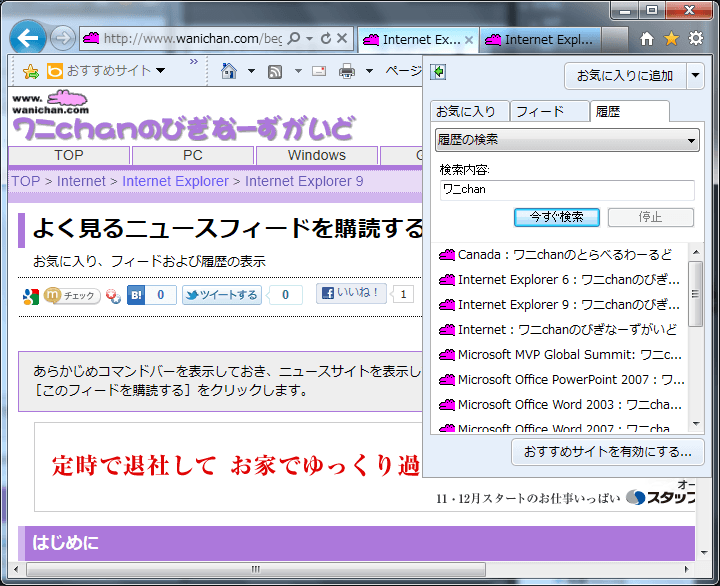
Task: Open dropdown arrow beside the feeds icon
Action: (298, 71)
